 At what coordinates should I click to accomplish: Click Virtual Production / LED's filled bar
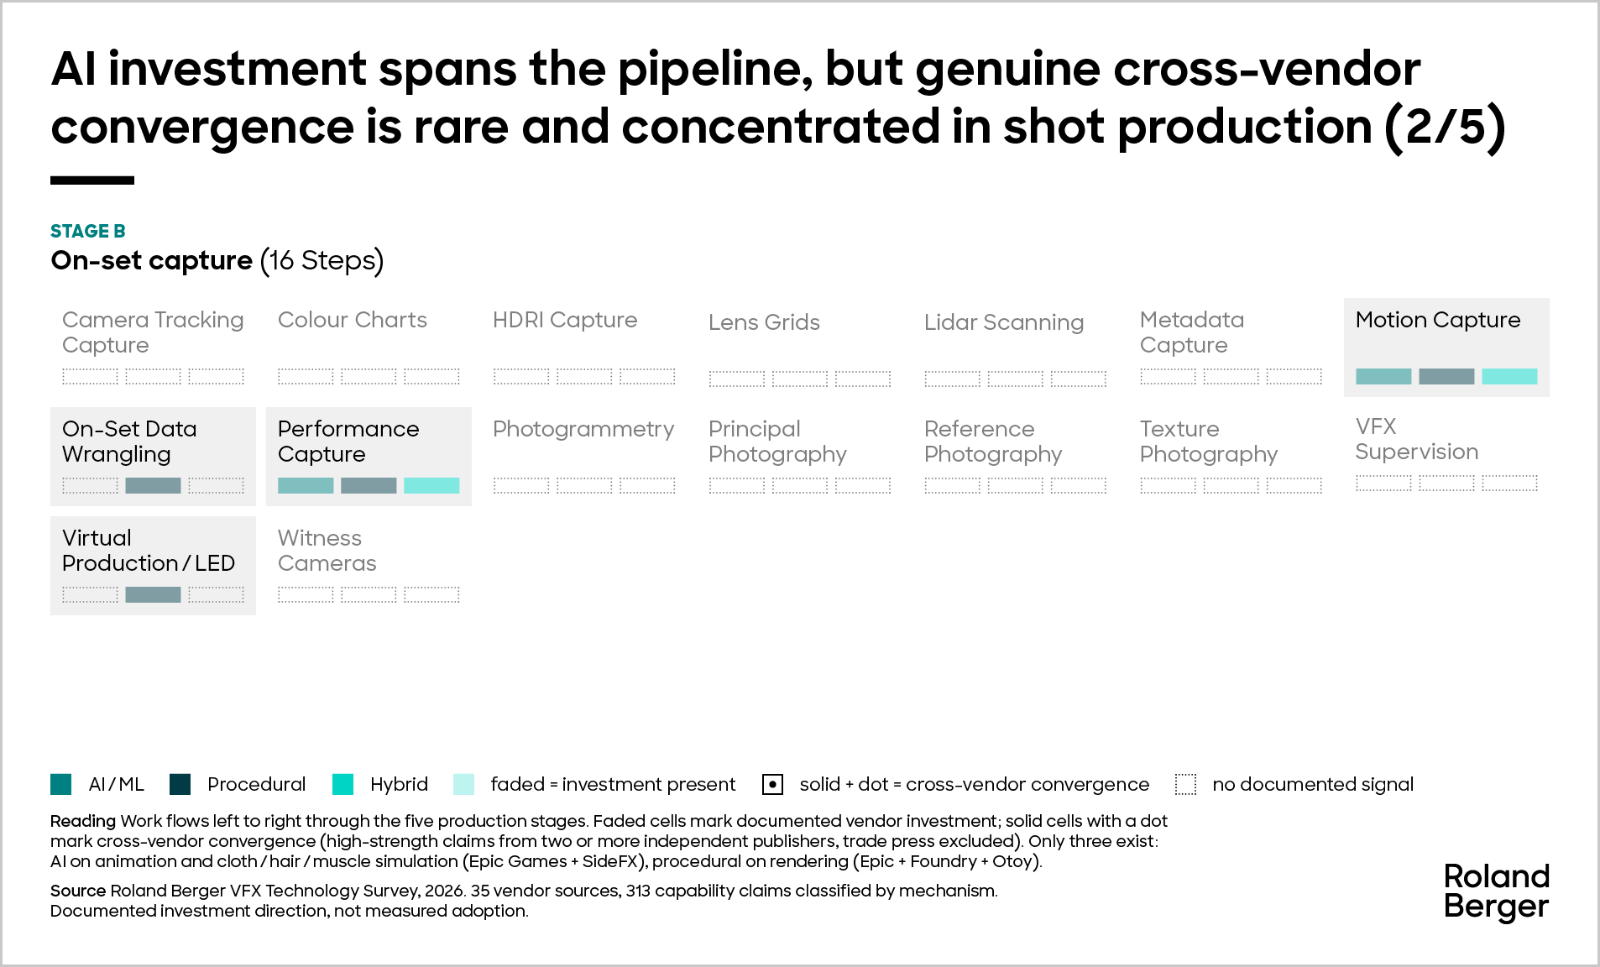pos(153,594)
